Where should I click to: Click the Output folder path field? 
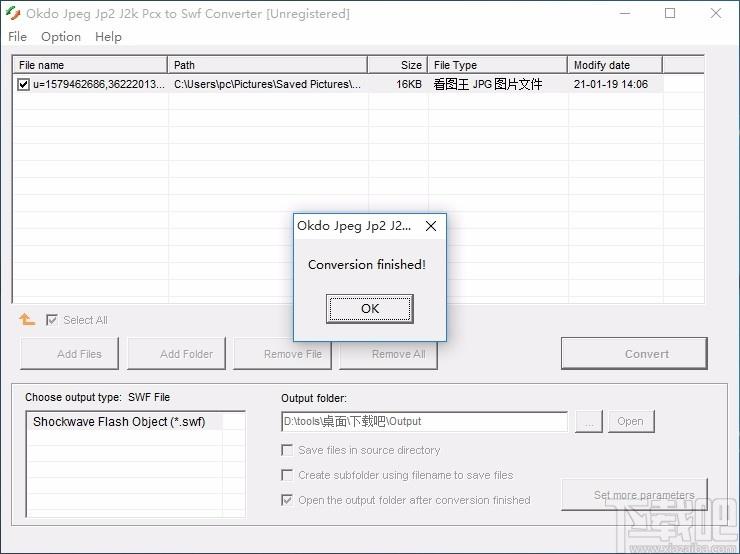[425, 421]
